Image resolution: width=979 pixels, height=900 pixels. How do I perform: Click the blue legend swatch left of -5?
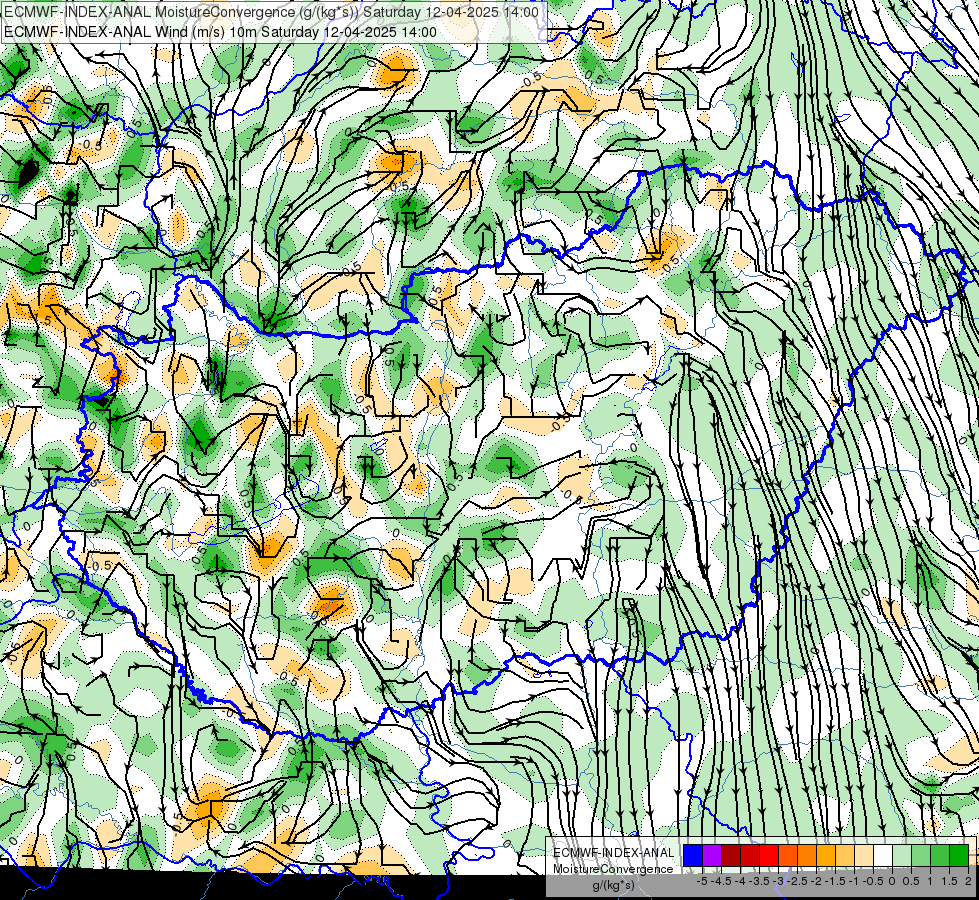coord(693,855)
